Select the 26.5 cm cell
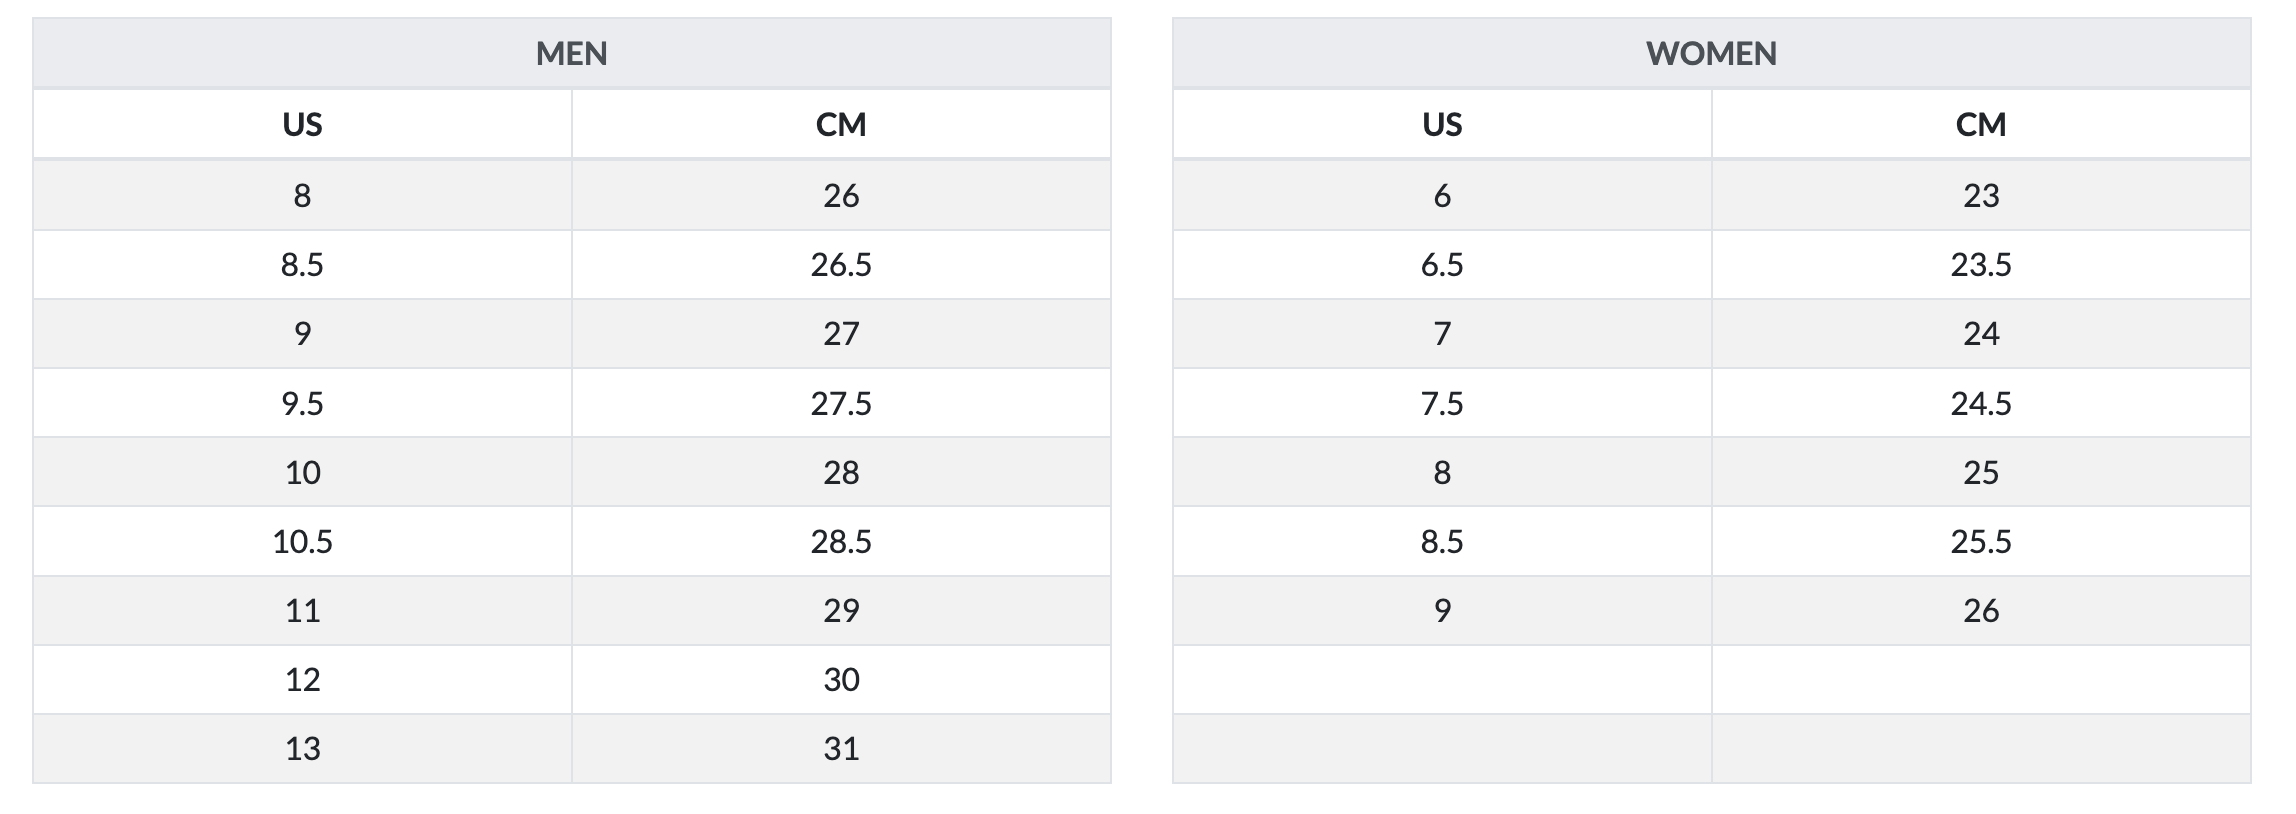 (841, 265)
